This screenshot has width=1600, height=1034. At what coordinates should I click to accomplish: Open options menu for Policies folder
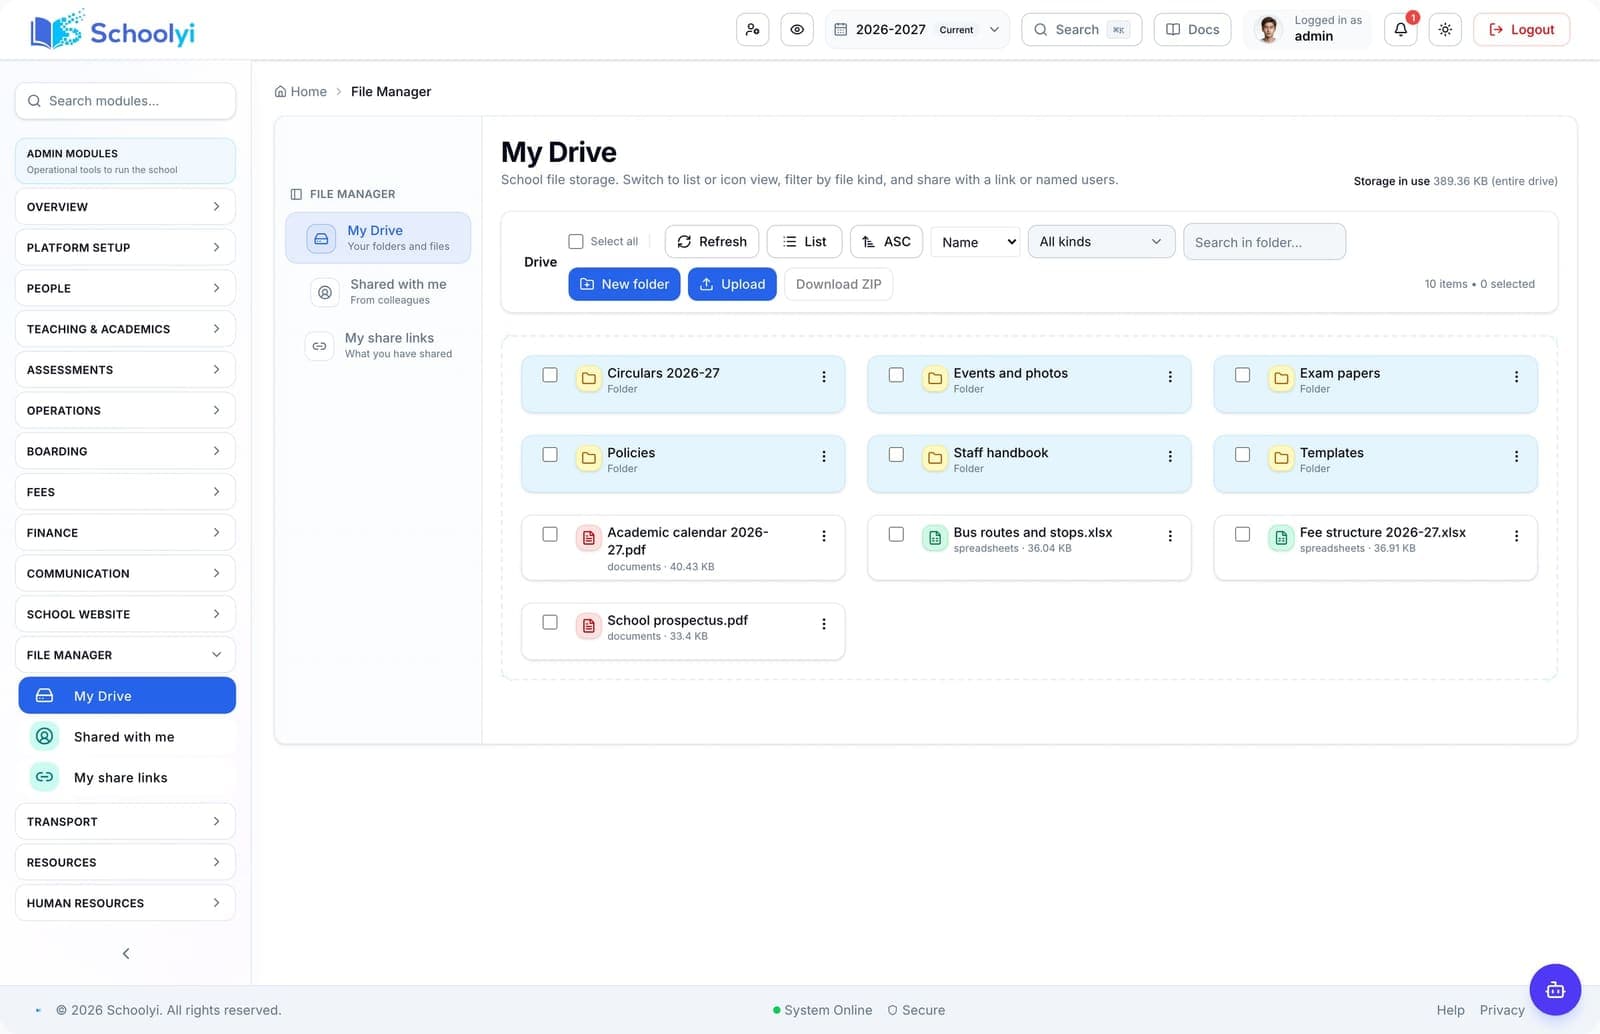click(824, 456)
